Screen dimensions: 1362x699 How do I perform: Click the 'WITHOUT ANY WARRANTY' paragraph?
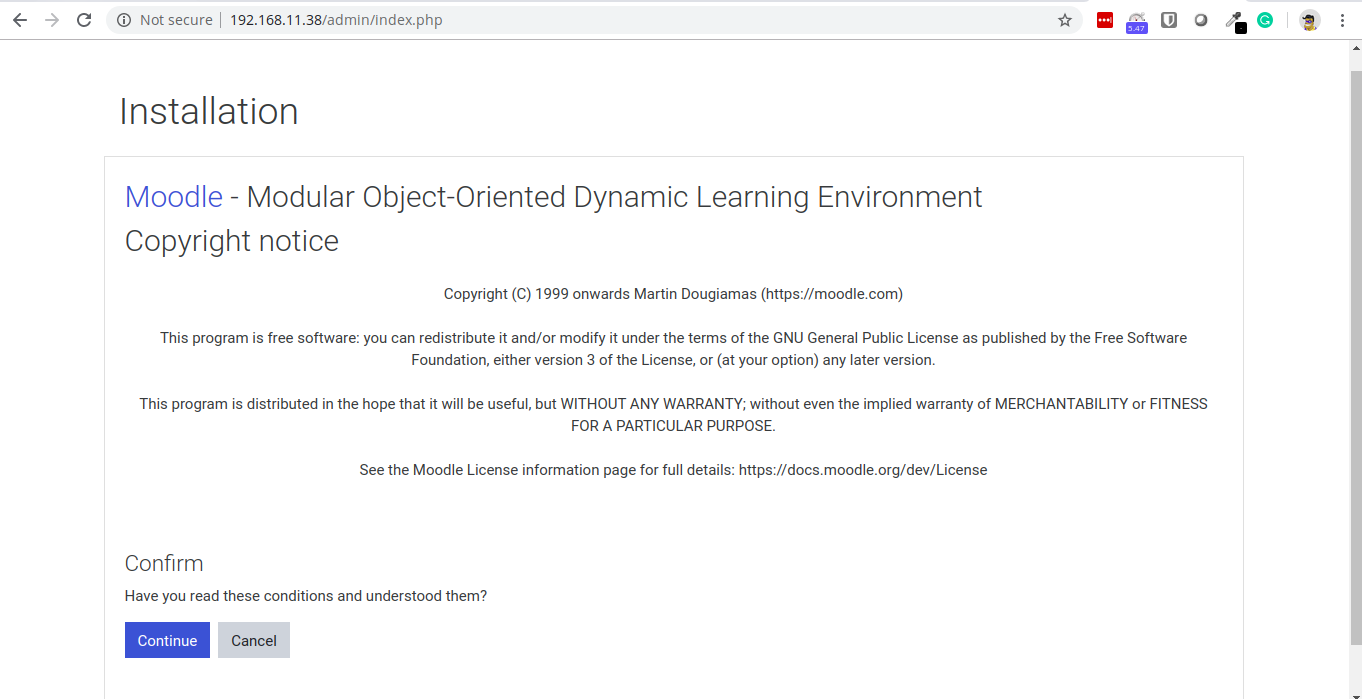[x=673, y=415]
